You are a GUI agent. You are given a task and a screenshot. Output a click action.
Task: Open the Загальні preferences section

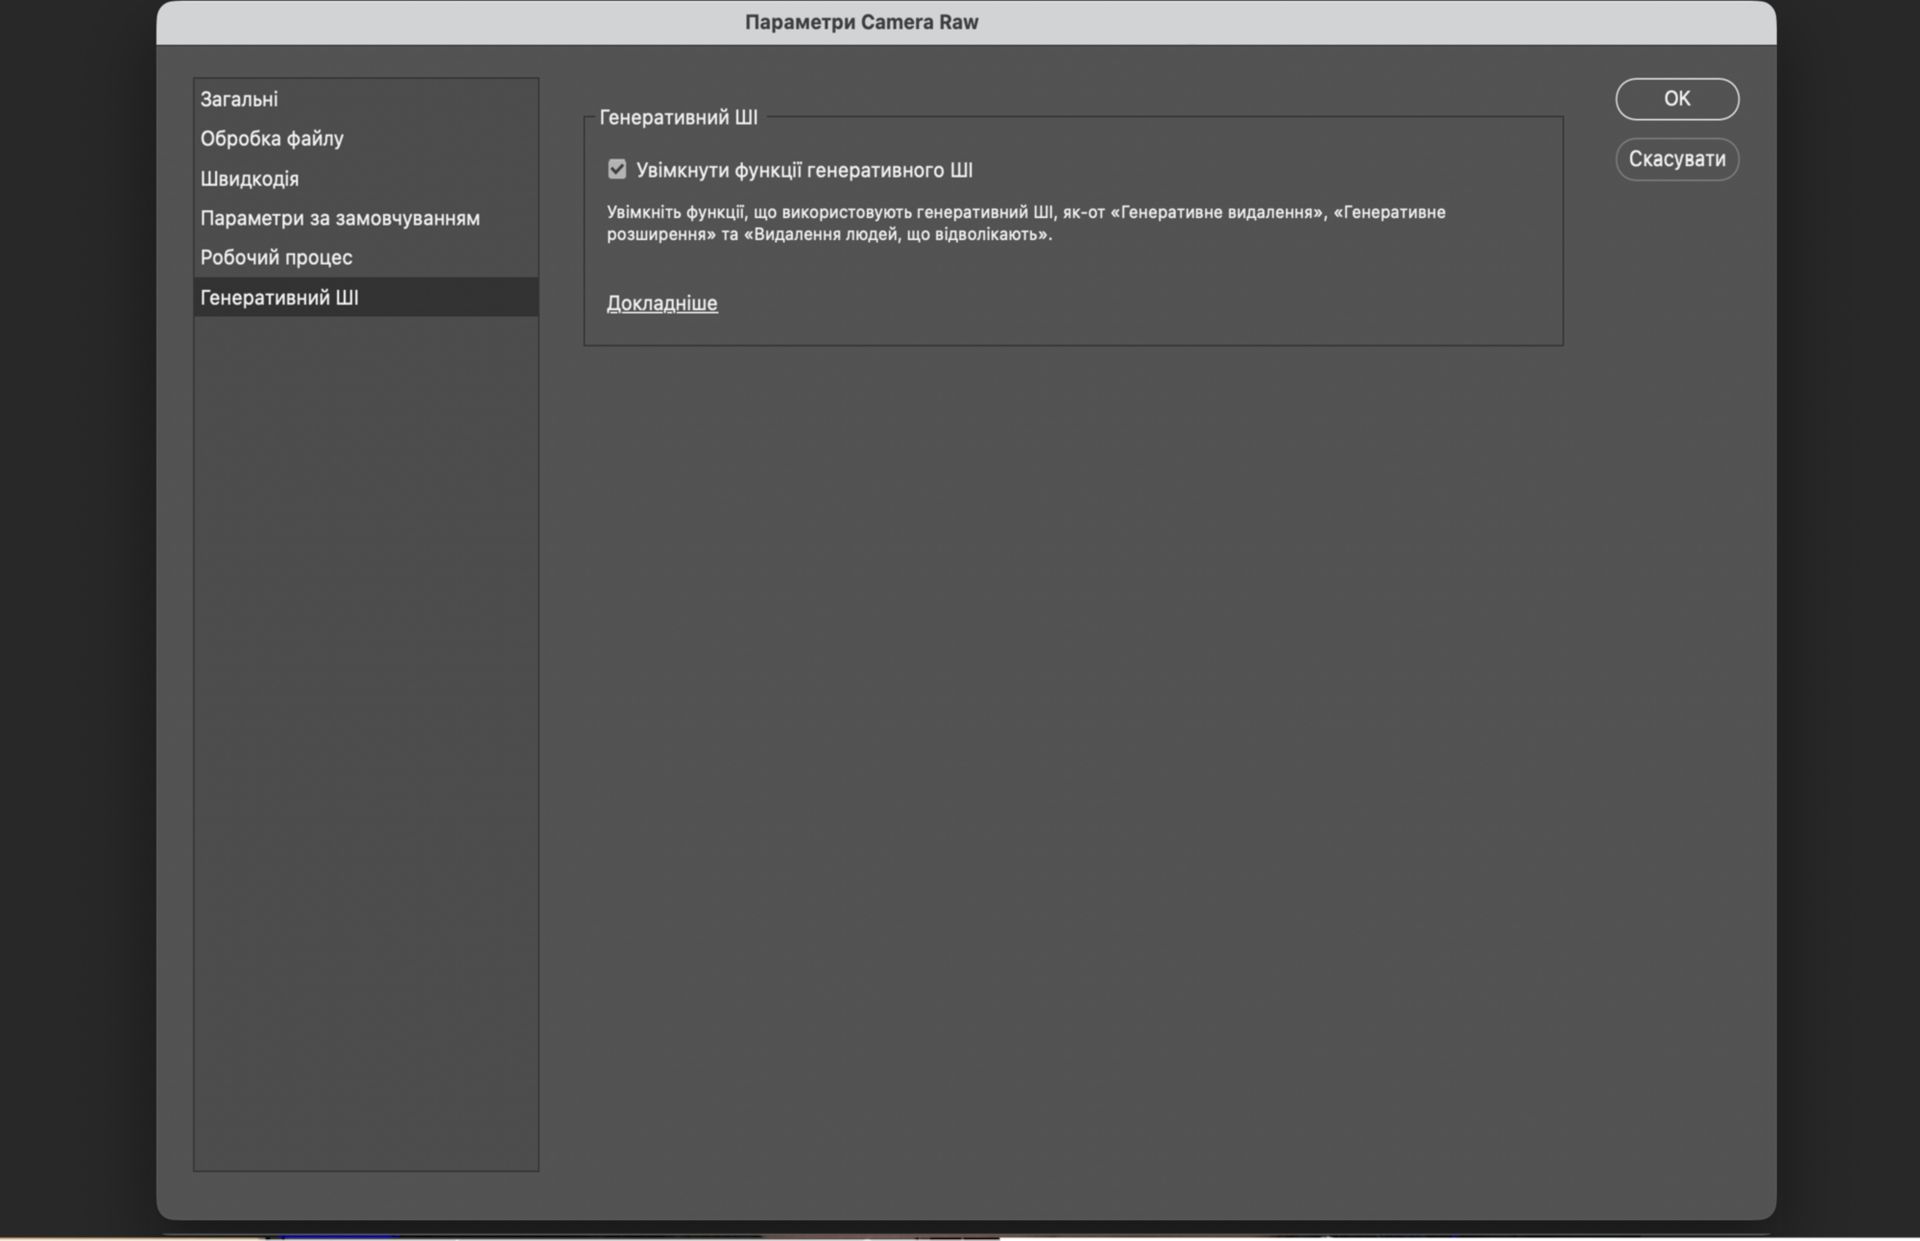click(366, 99)
